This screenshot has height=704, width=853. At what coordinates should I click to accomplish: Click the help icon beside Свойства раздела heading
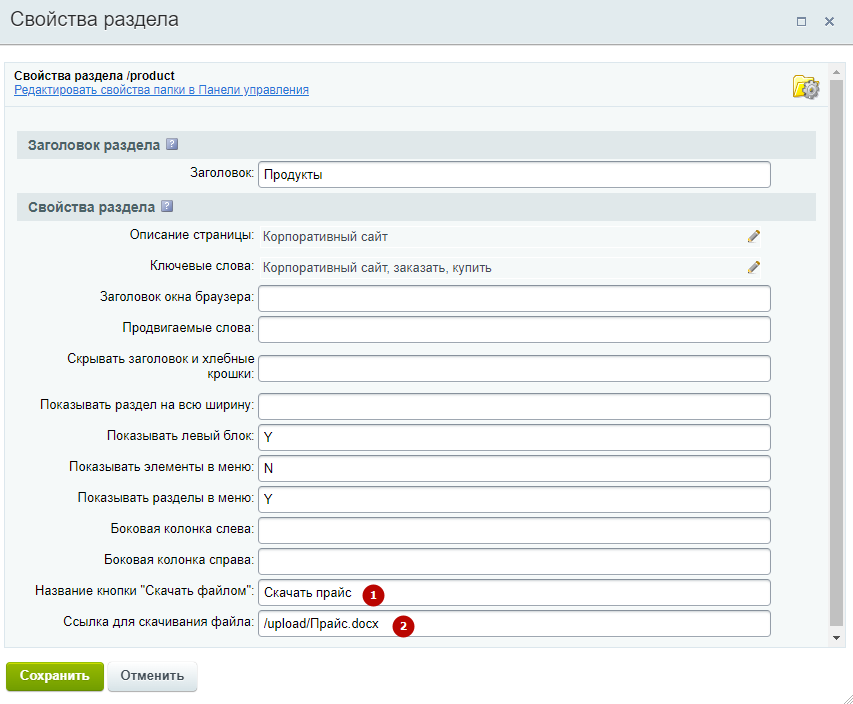tap(167, 206)
